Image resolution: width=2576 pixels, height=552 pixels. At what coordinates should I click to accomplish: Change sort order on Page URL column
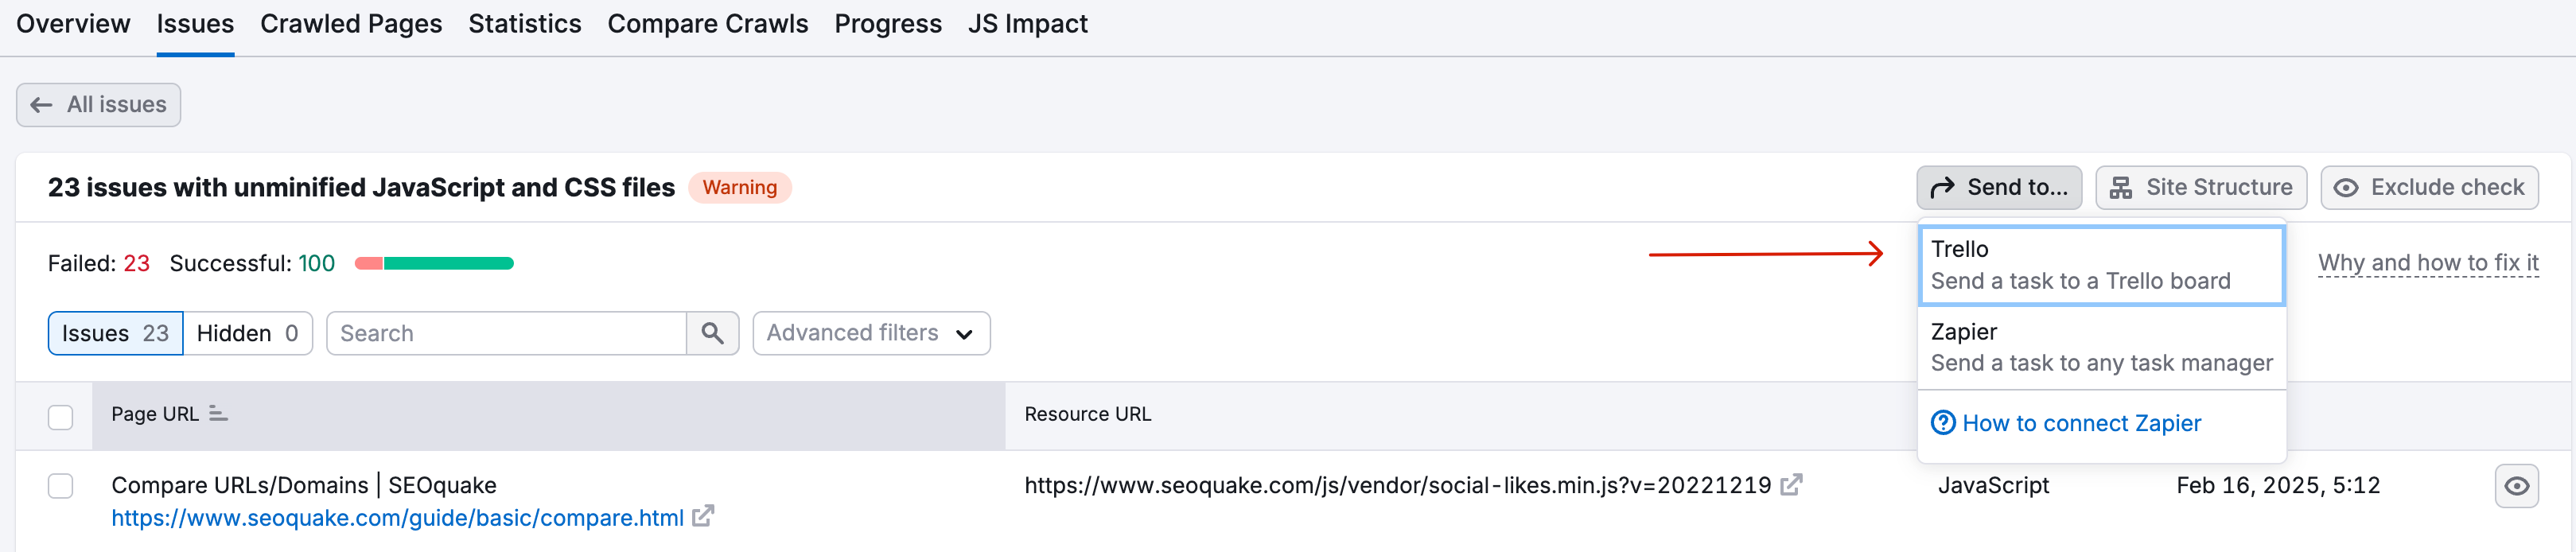[218, 413]
